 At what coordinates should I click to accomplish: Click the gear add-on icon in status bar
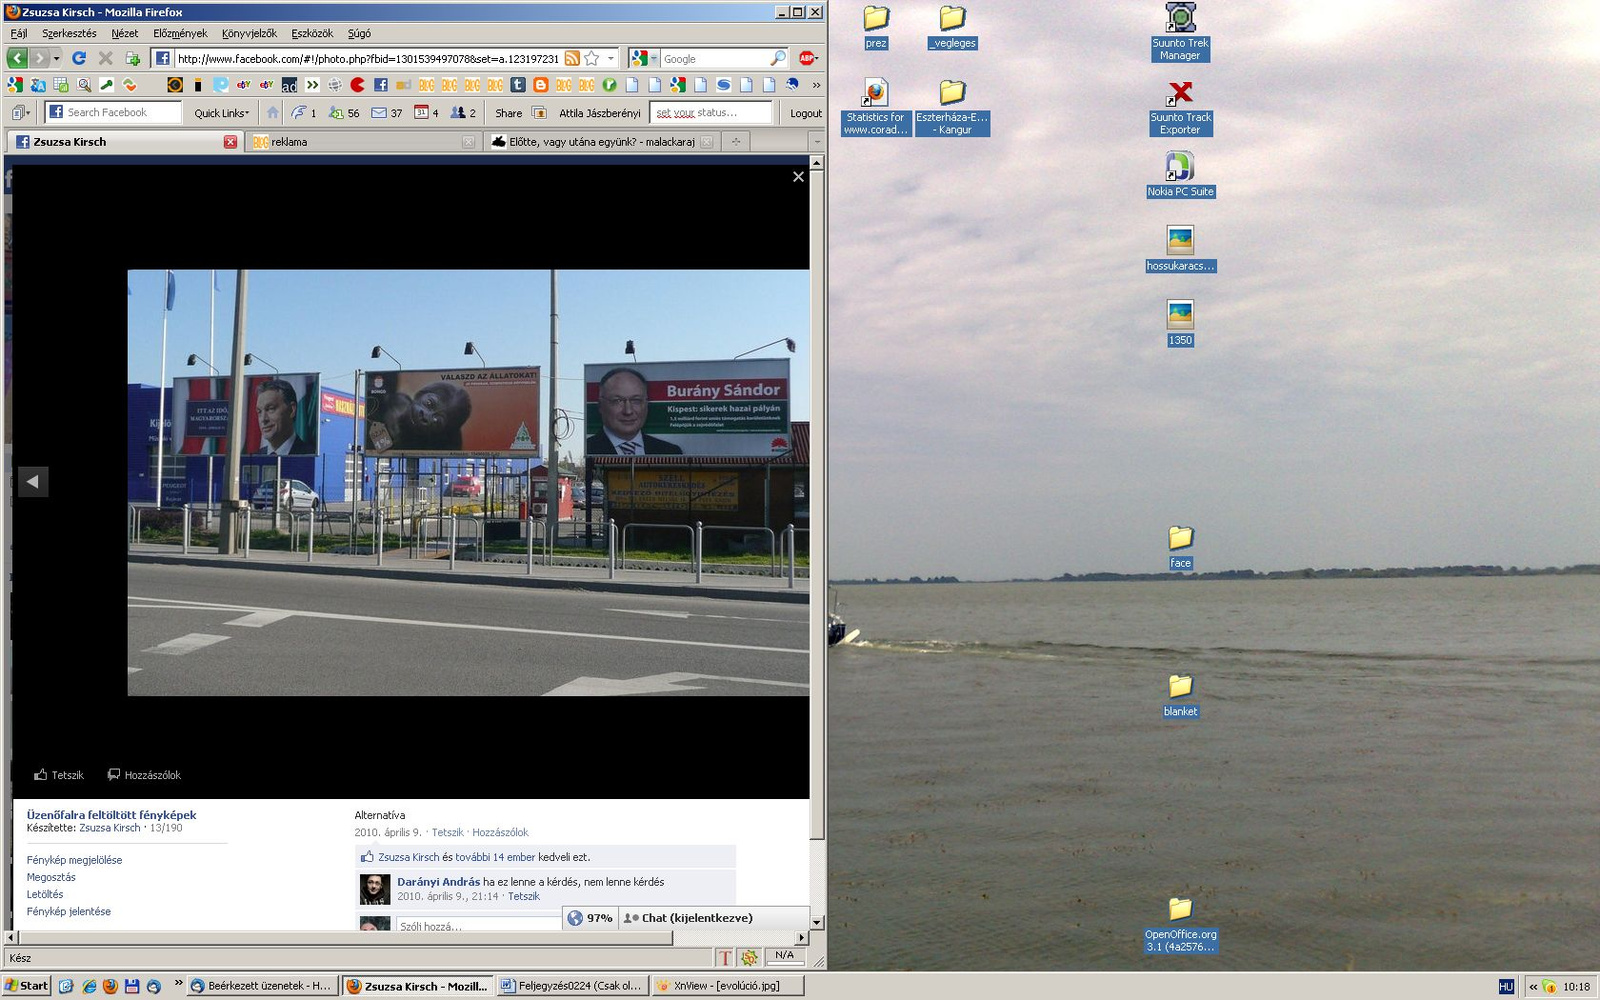749,958
